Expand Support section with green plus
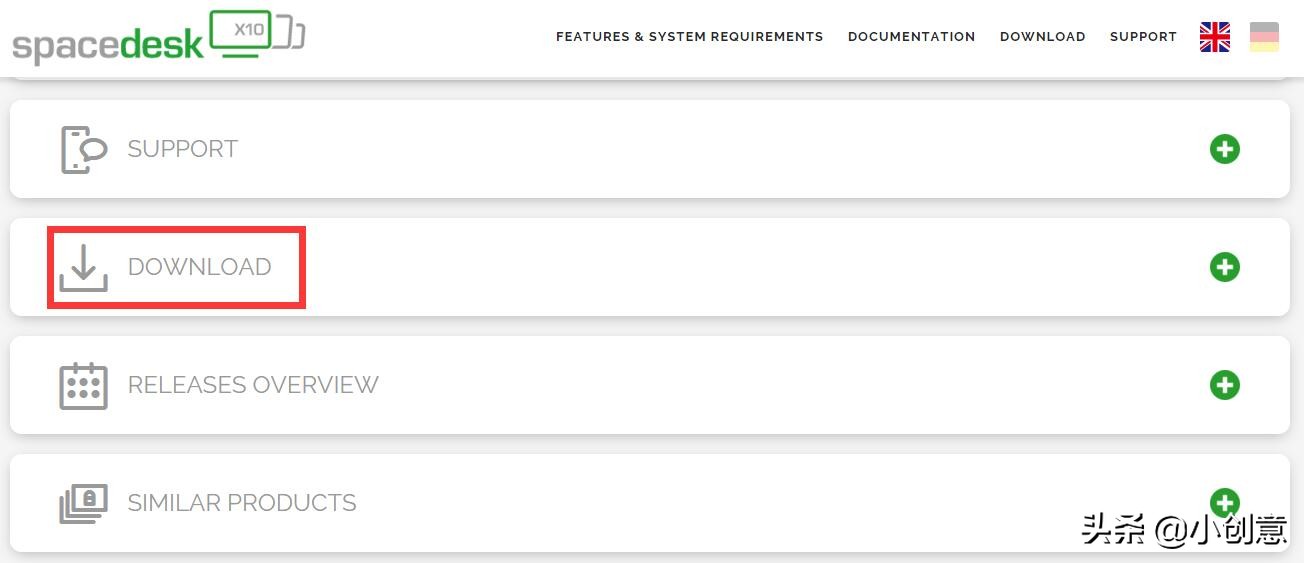Viewport: 1304px width, 563px height. coord(1225,149)
